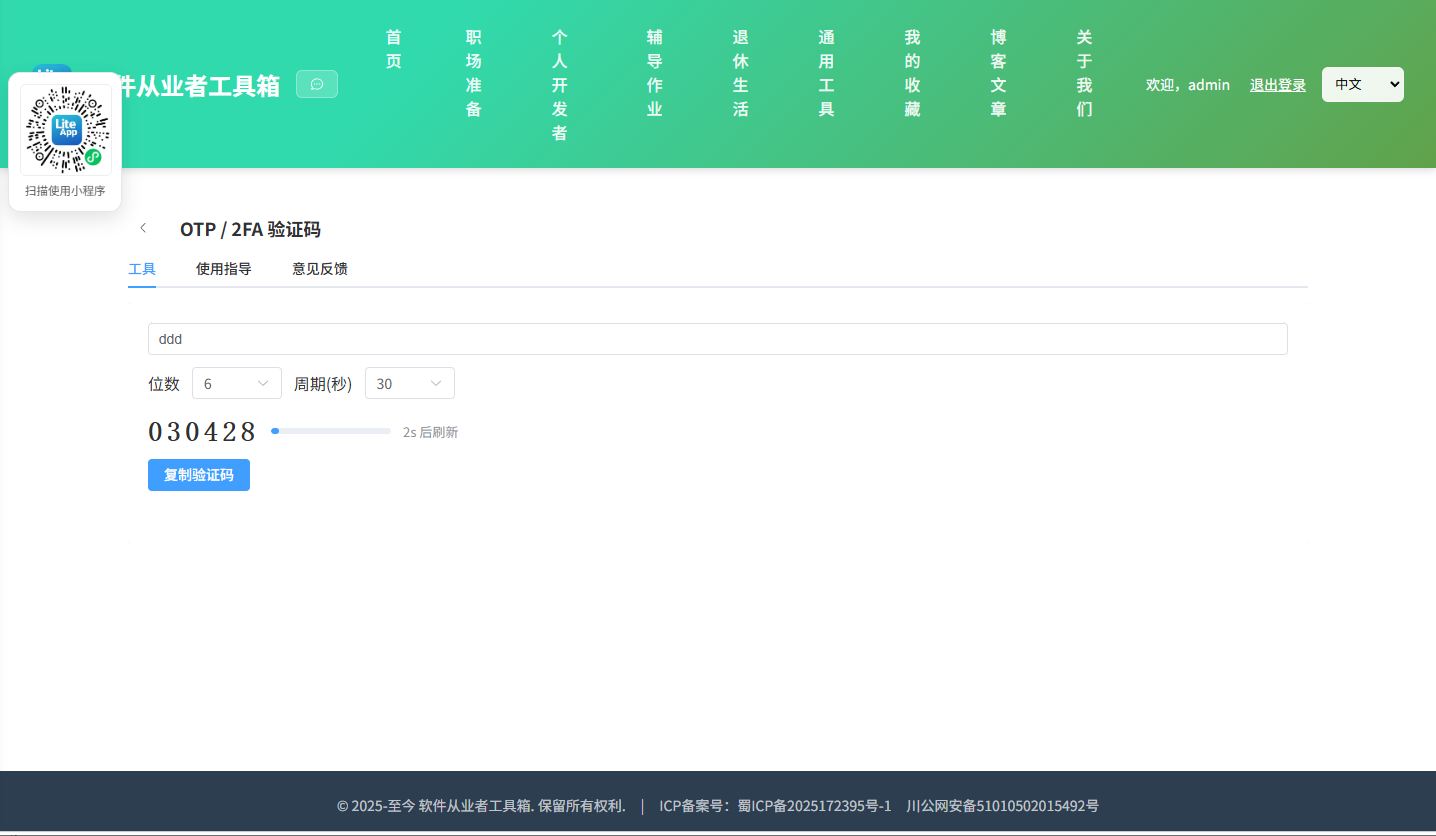Click the OTP / 2FA 验证码 heading

click(x=250, y=229)
